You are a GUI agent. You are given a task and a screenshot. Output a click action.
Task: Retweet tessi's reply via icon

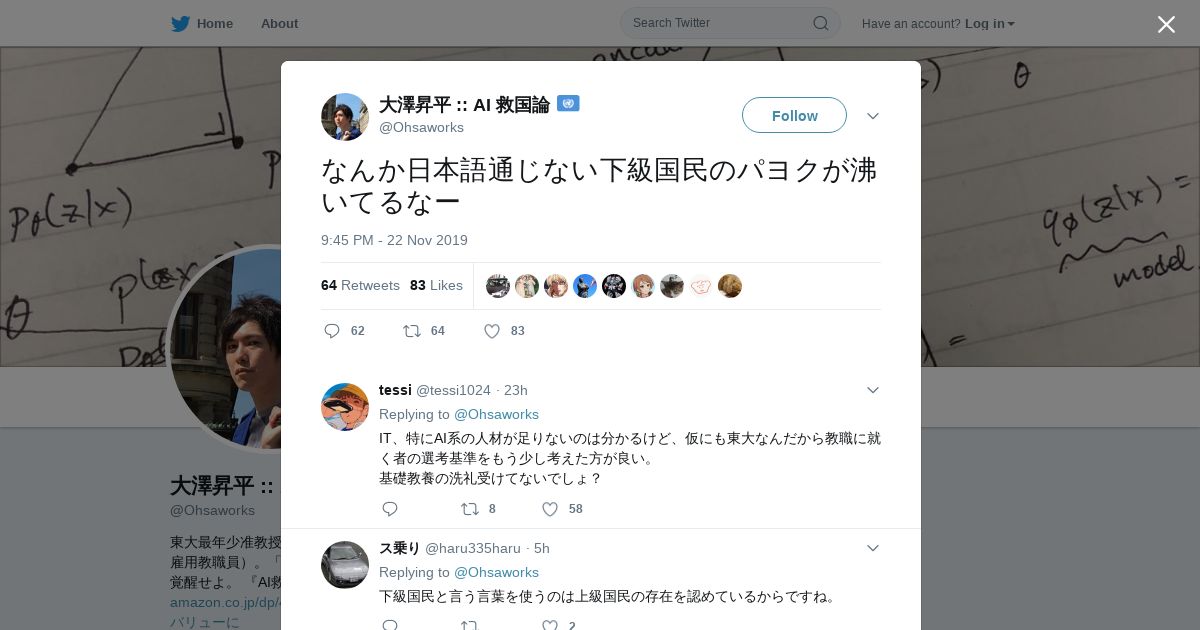(x=469, y=509)
